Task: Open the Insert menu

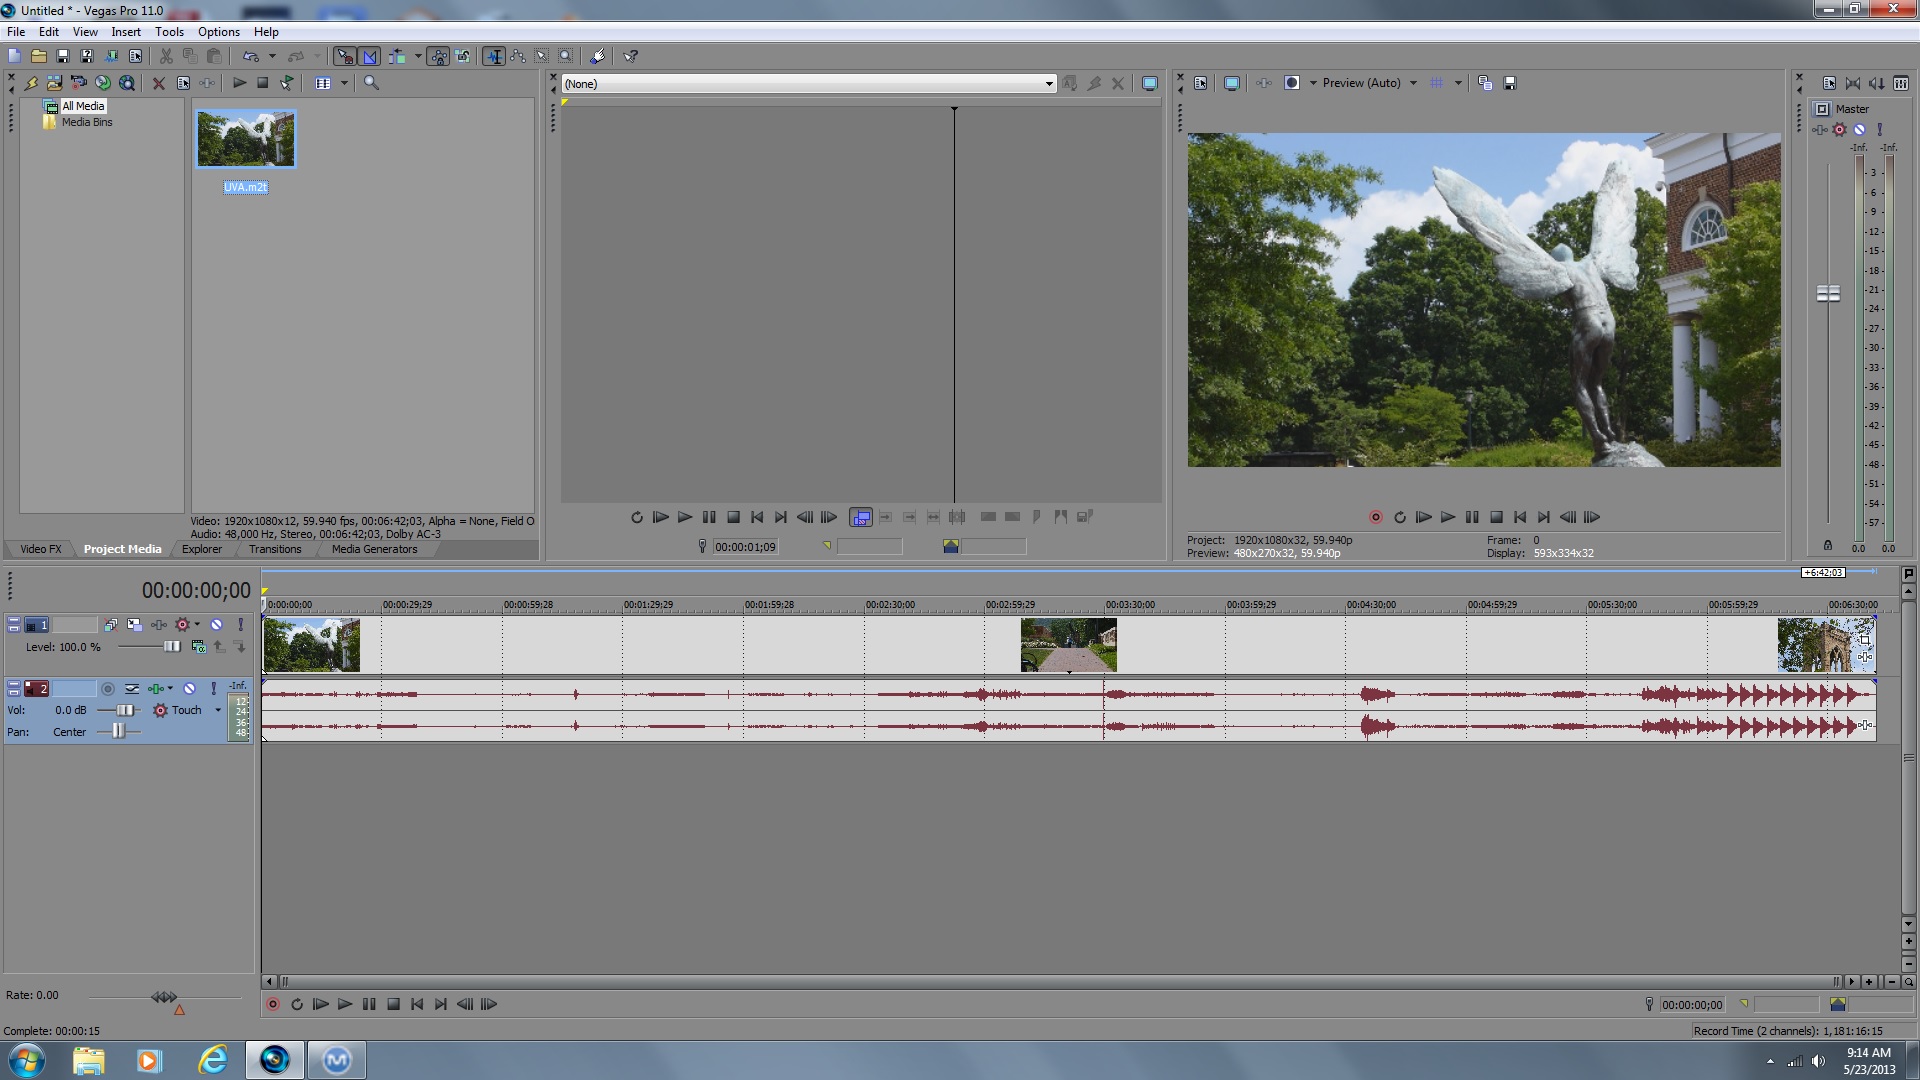Action: click(126, 32)
